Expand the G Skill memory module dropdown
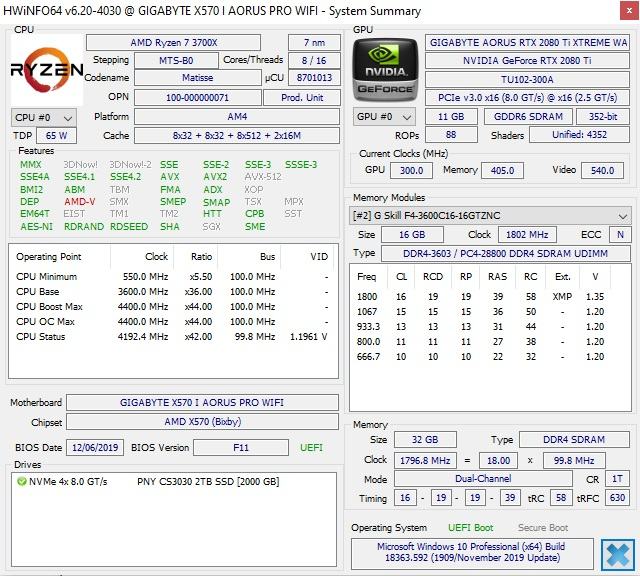640x576 pixels. coord(490,216)
